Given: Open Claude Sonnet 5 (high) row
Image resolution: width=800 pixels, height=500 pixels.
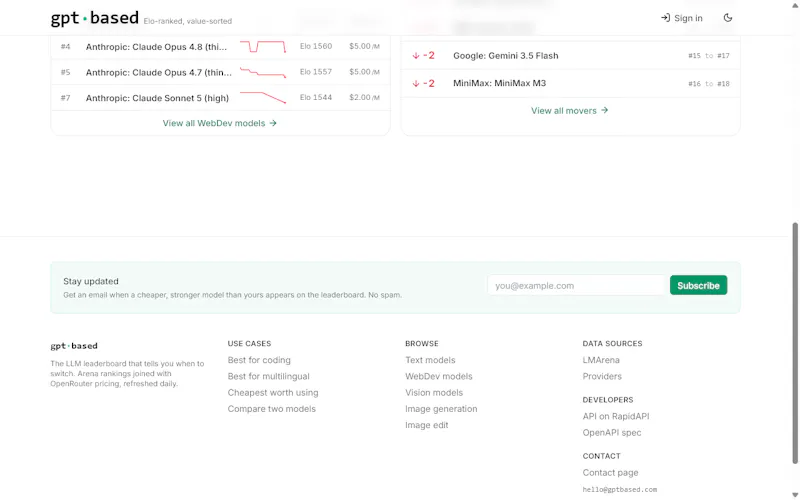Looking at the screenshot, I should (220, 97).
